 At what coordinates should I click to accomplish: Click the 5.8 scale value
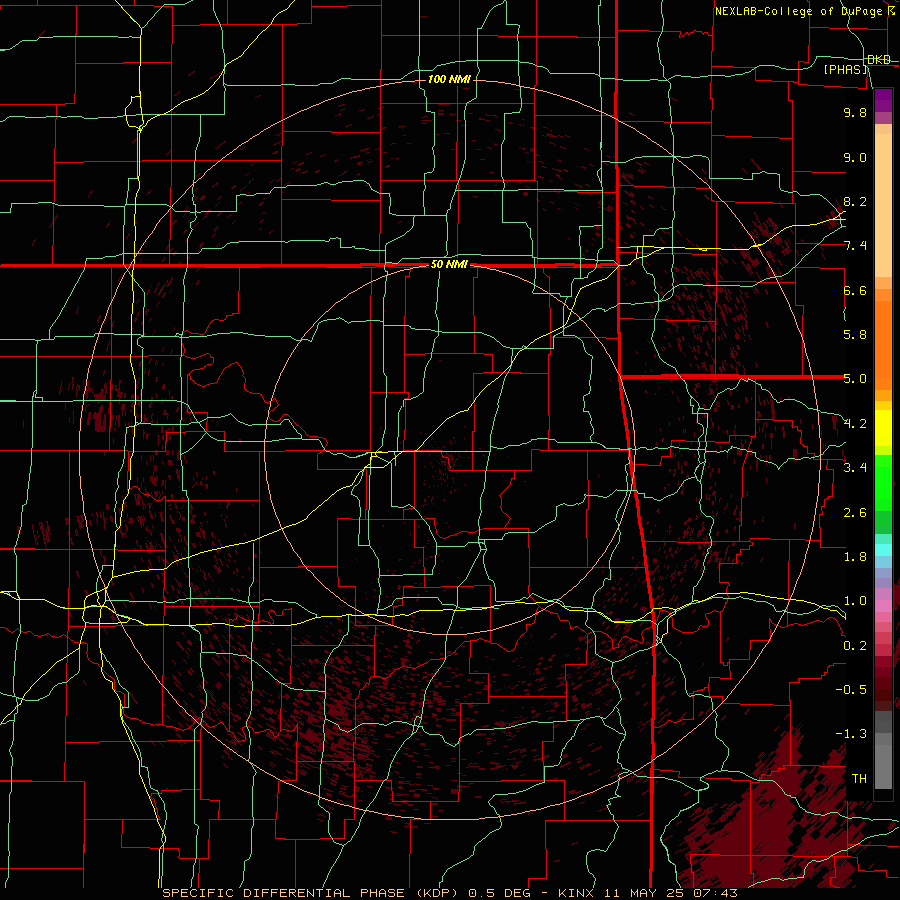click(855, 335)
